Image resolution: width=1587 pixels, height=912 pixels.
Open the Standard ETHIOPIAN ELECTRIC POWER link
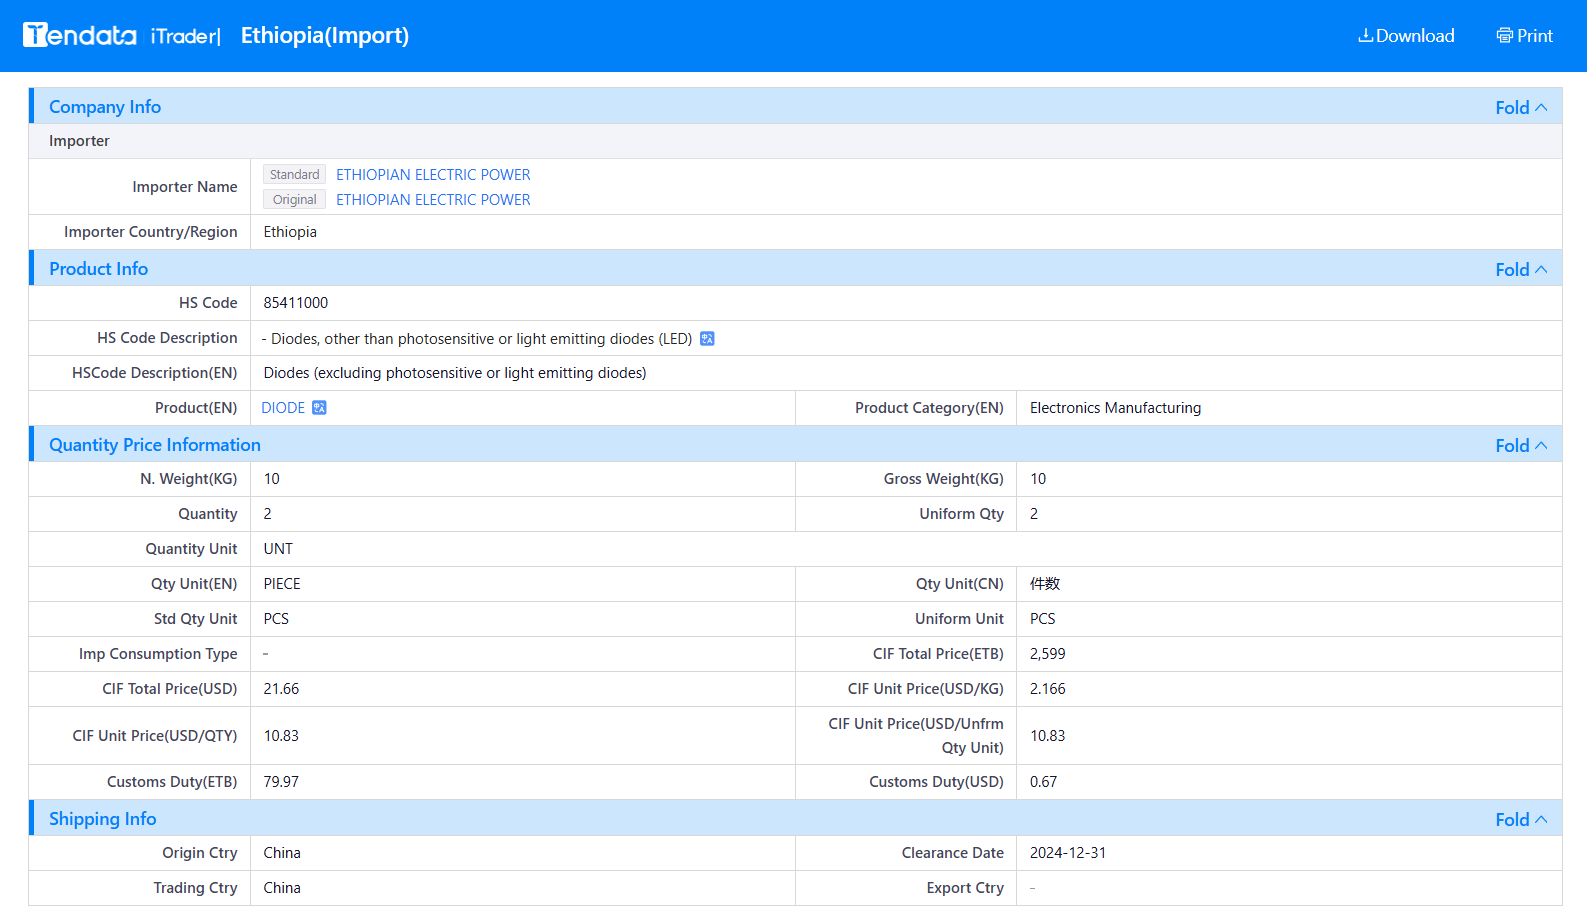click(433, 175)
